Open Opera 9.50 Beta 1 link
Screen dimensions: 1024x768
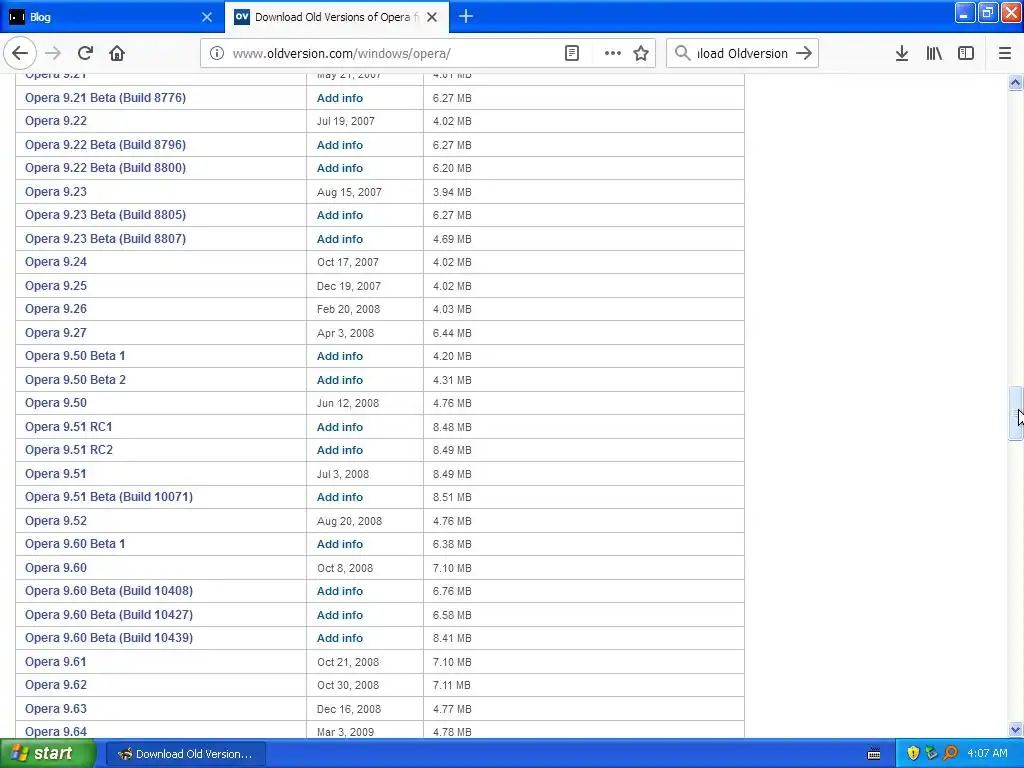[75, 356]
